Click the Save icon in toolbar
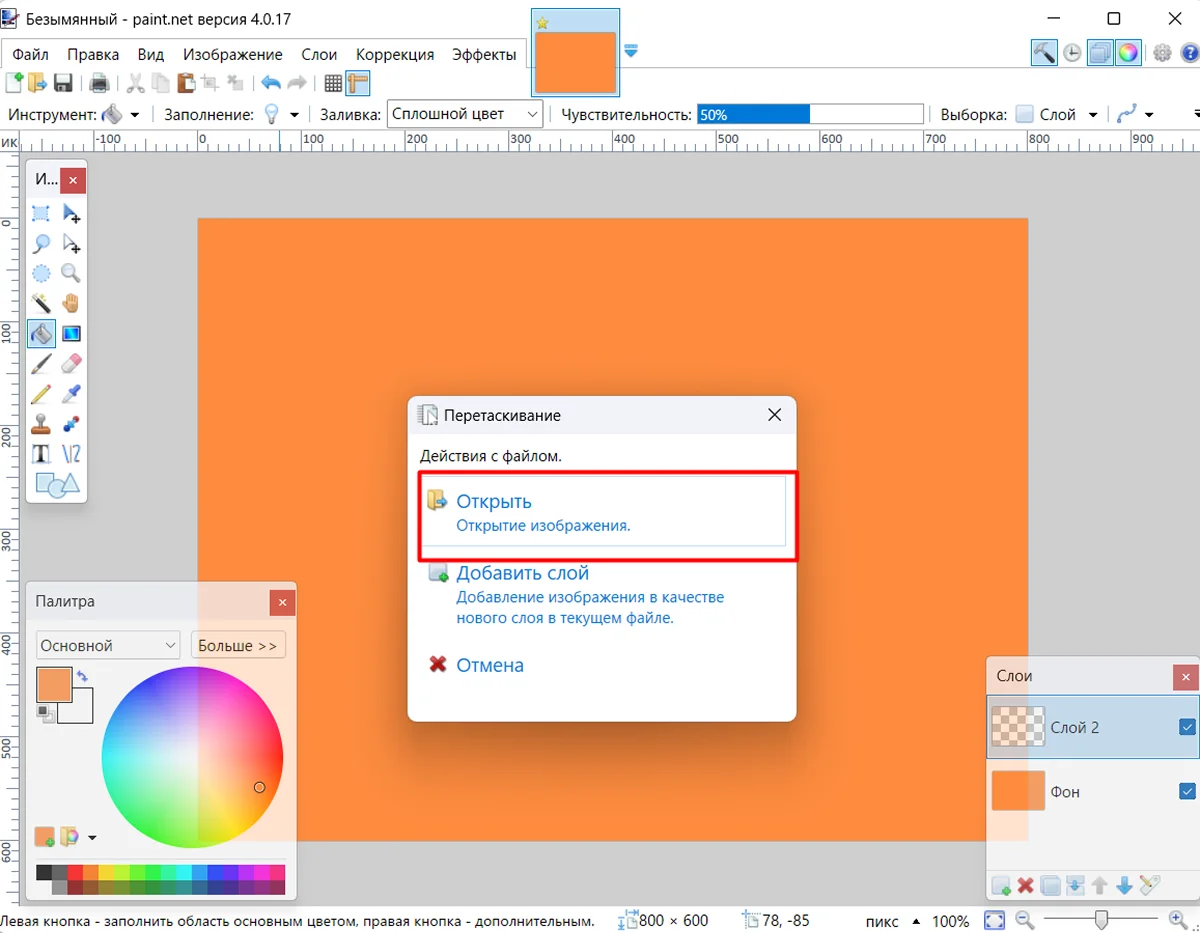Image resolution: width=1200 pixels, height=933 pixels. [63, 83]
